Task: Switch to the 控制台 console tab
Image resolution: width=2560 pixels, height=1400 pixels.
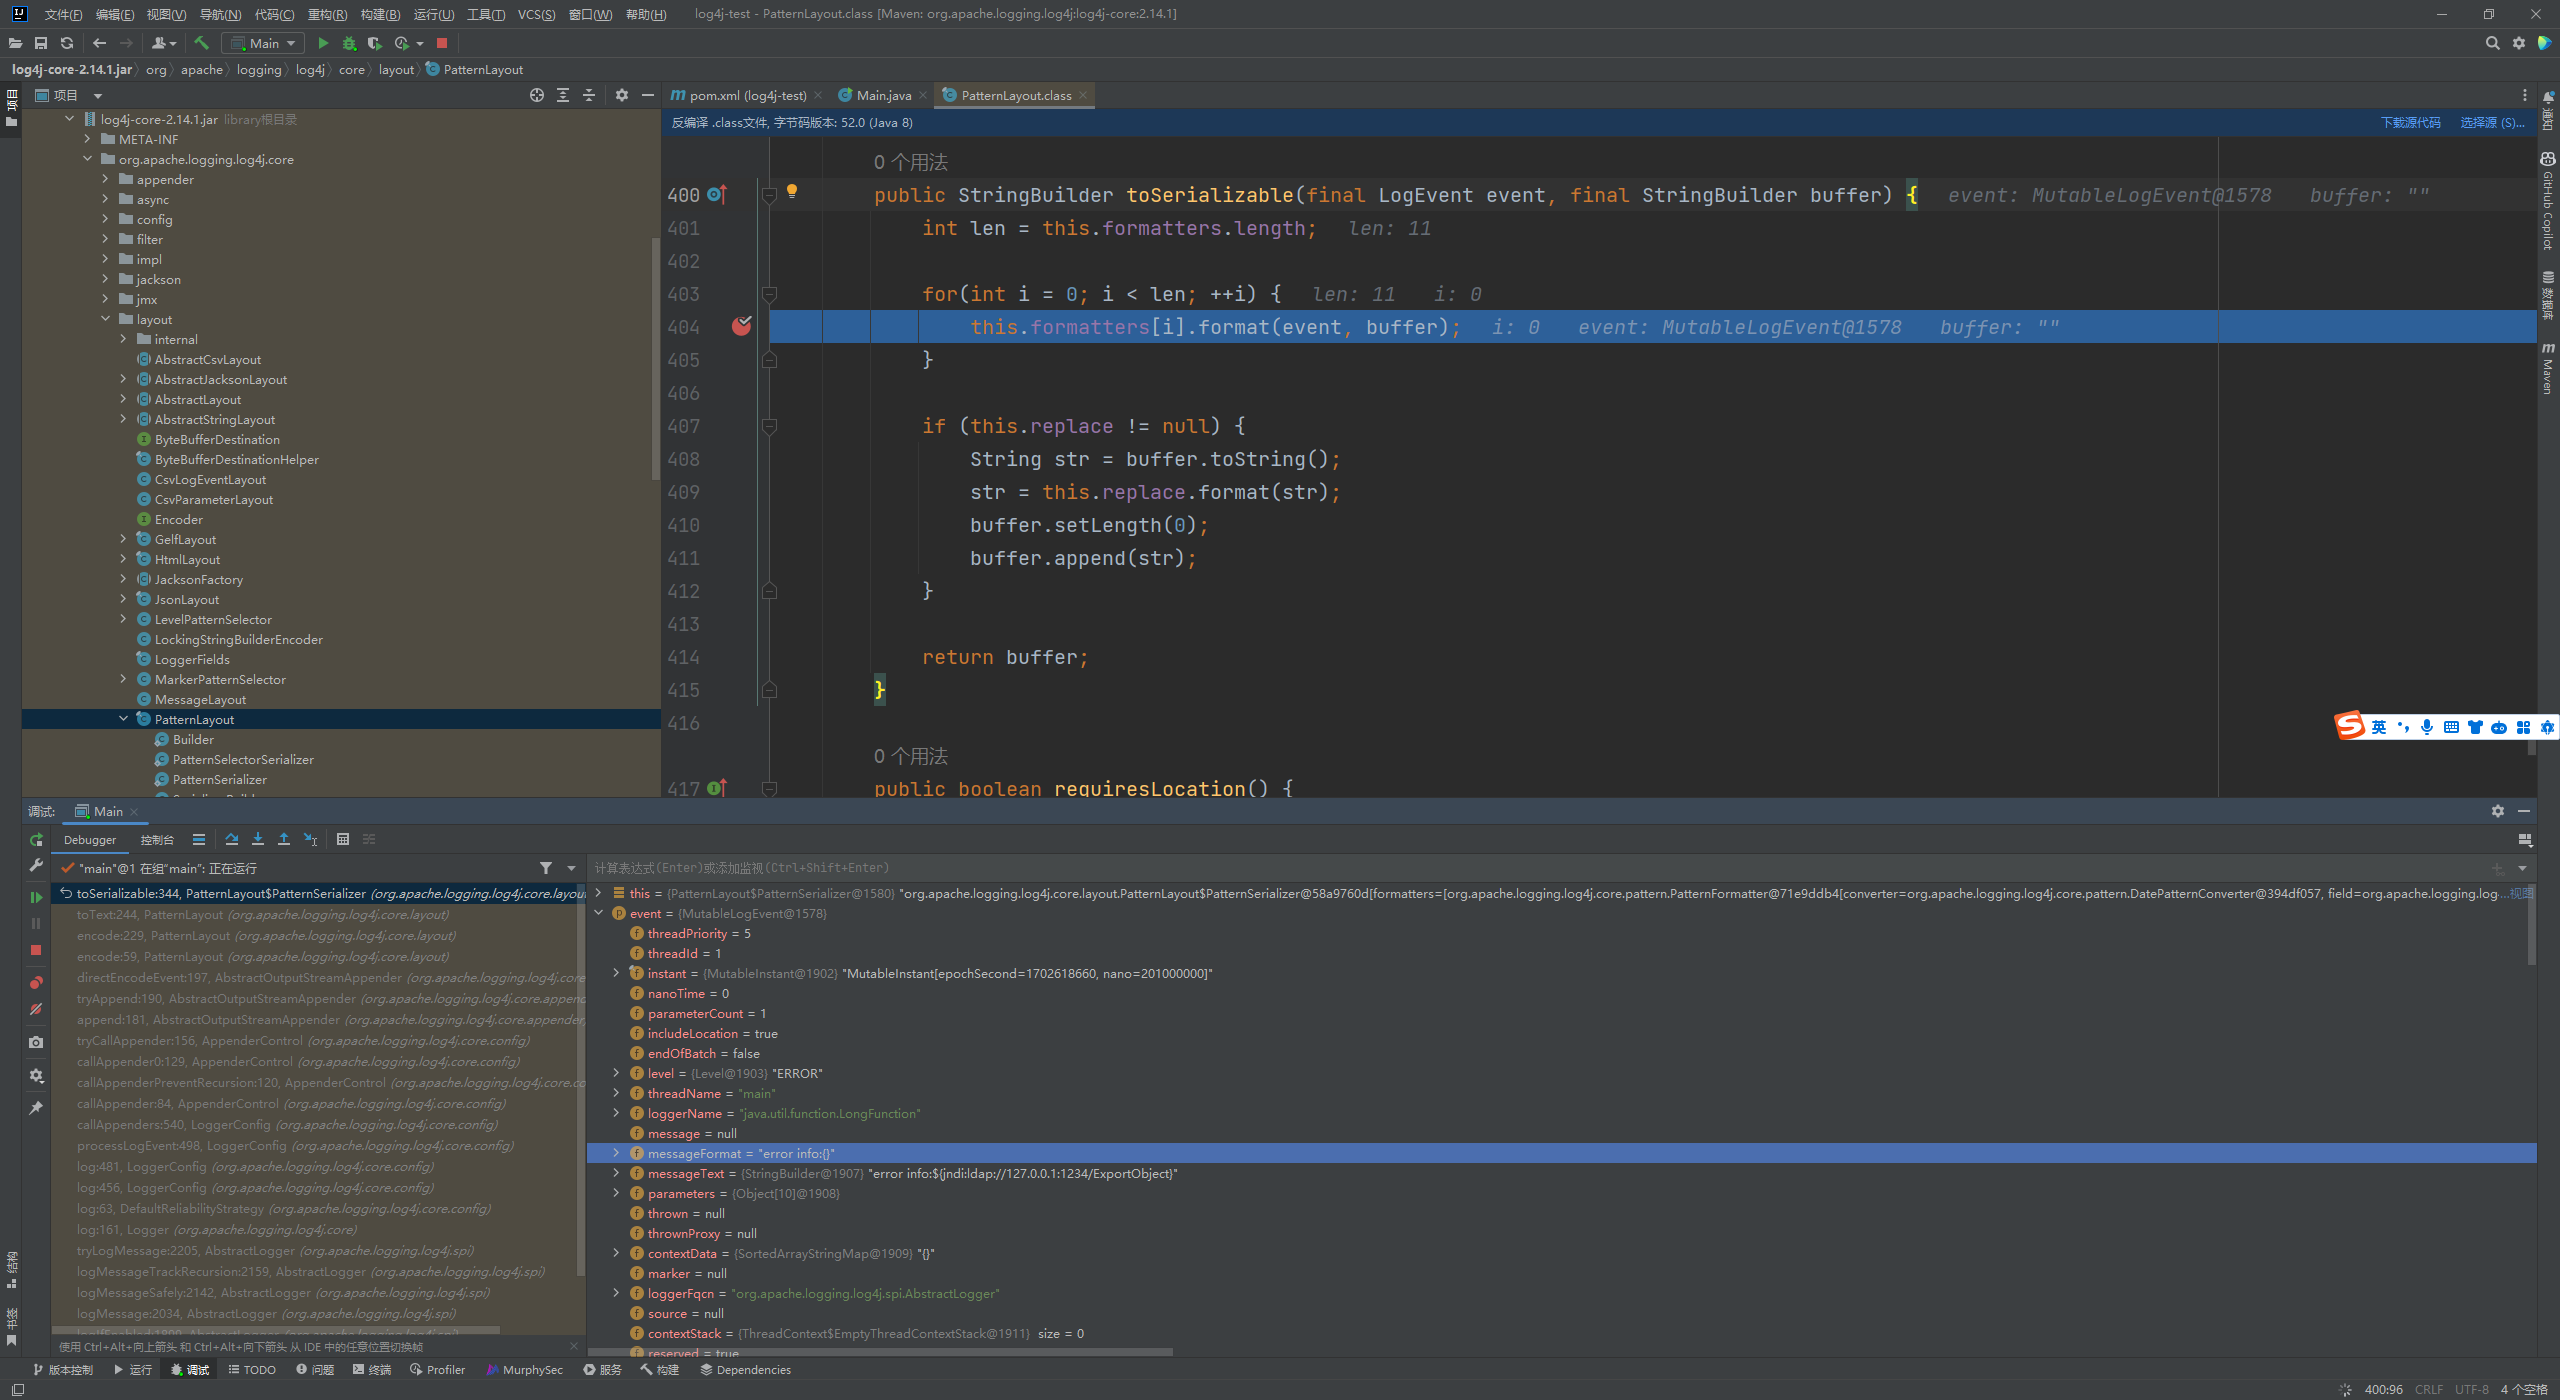Action: click(x=157, y=840)
